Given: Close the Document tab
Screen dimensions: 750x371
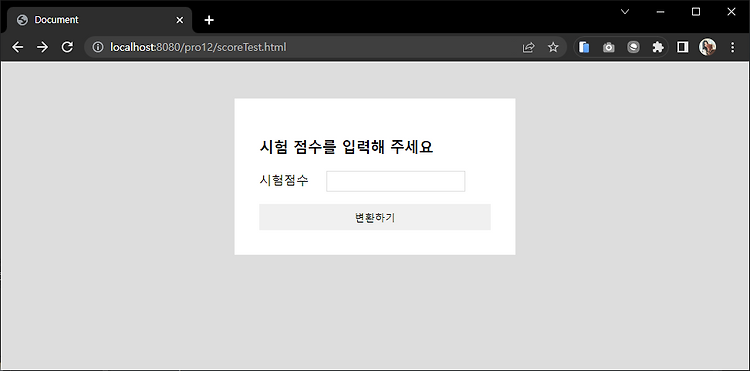Looking at the screenshot, I should click(x=179, y=20).
